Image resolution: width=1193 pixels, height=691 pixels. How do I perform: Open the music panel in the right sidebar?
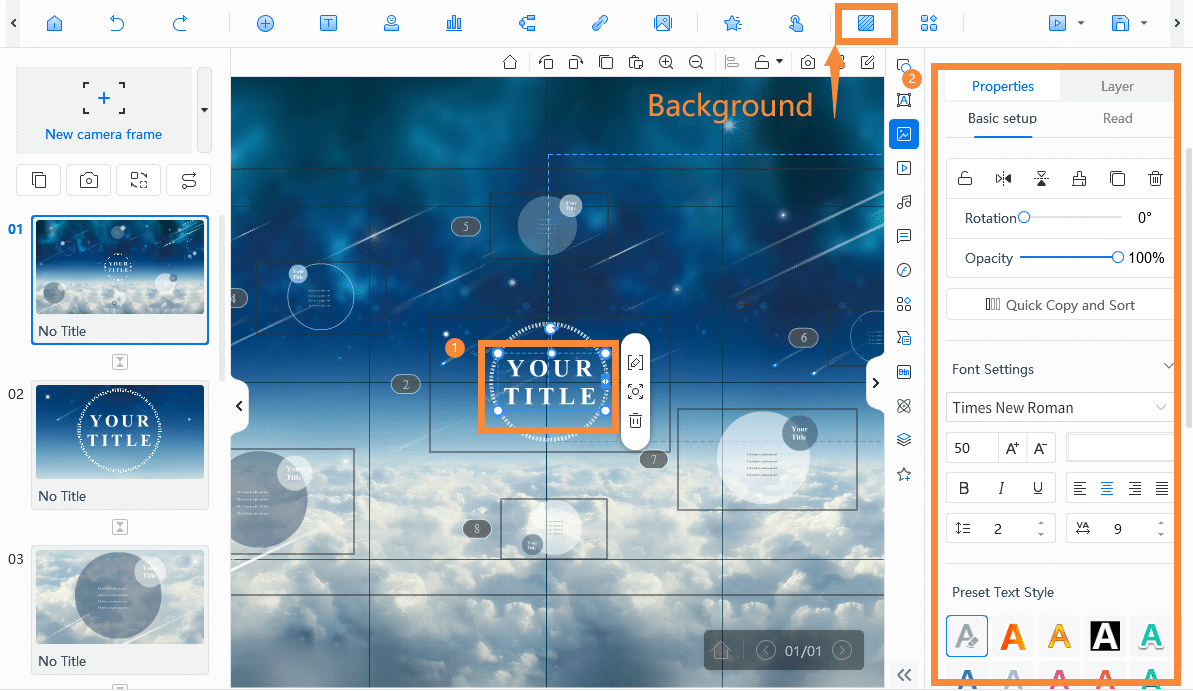[904, 202]
